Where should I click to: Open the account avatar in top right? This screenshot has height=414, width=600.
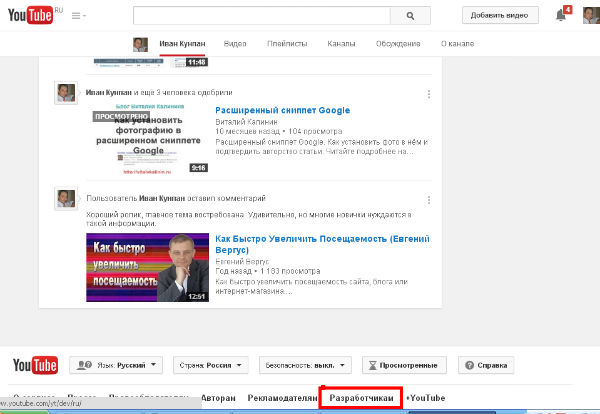point(591,15)
